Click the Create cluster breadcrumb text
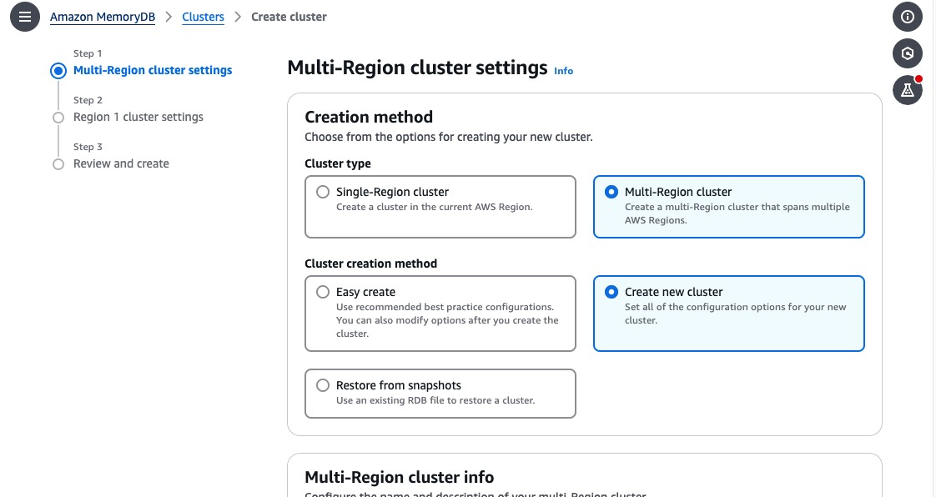Image resolution: width=936 pixels, height=498 pixels. coord(289,17)
